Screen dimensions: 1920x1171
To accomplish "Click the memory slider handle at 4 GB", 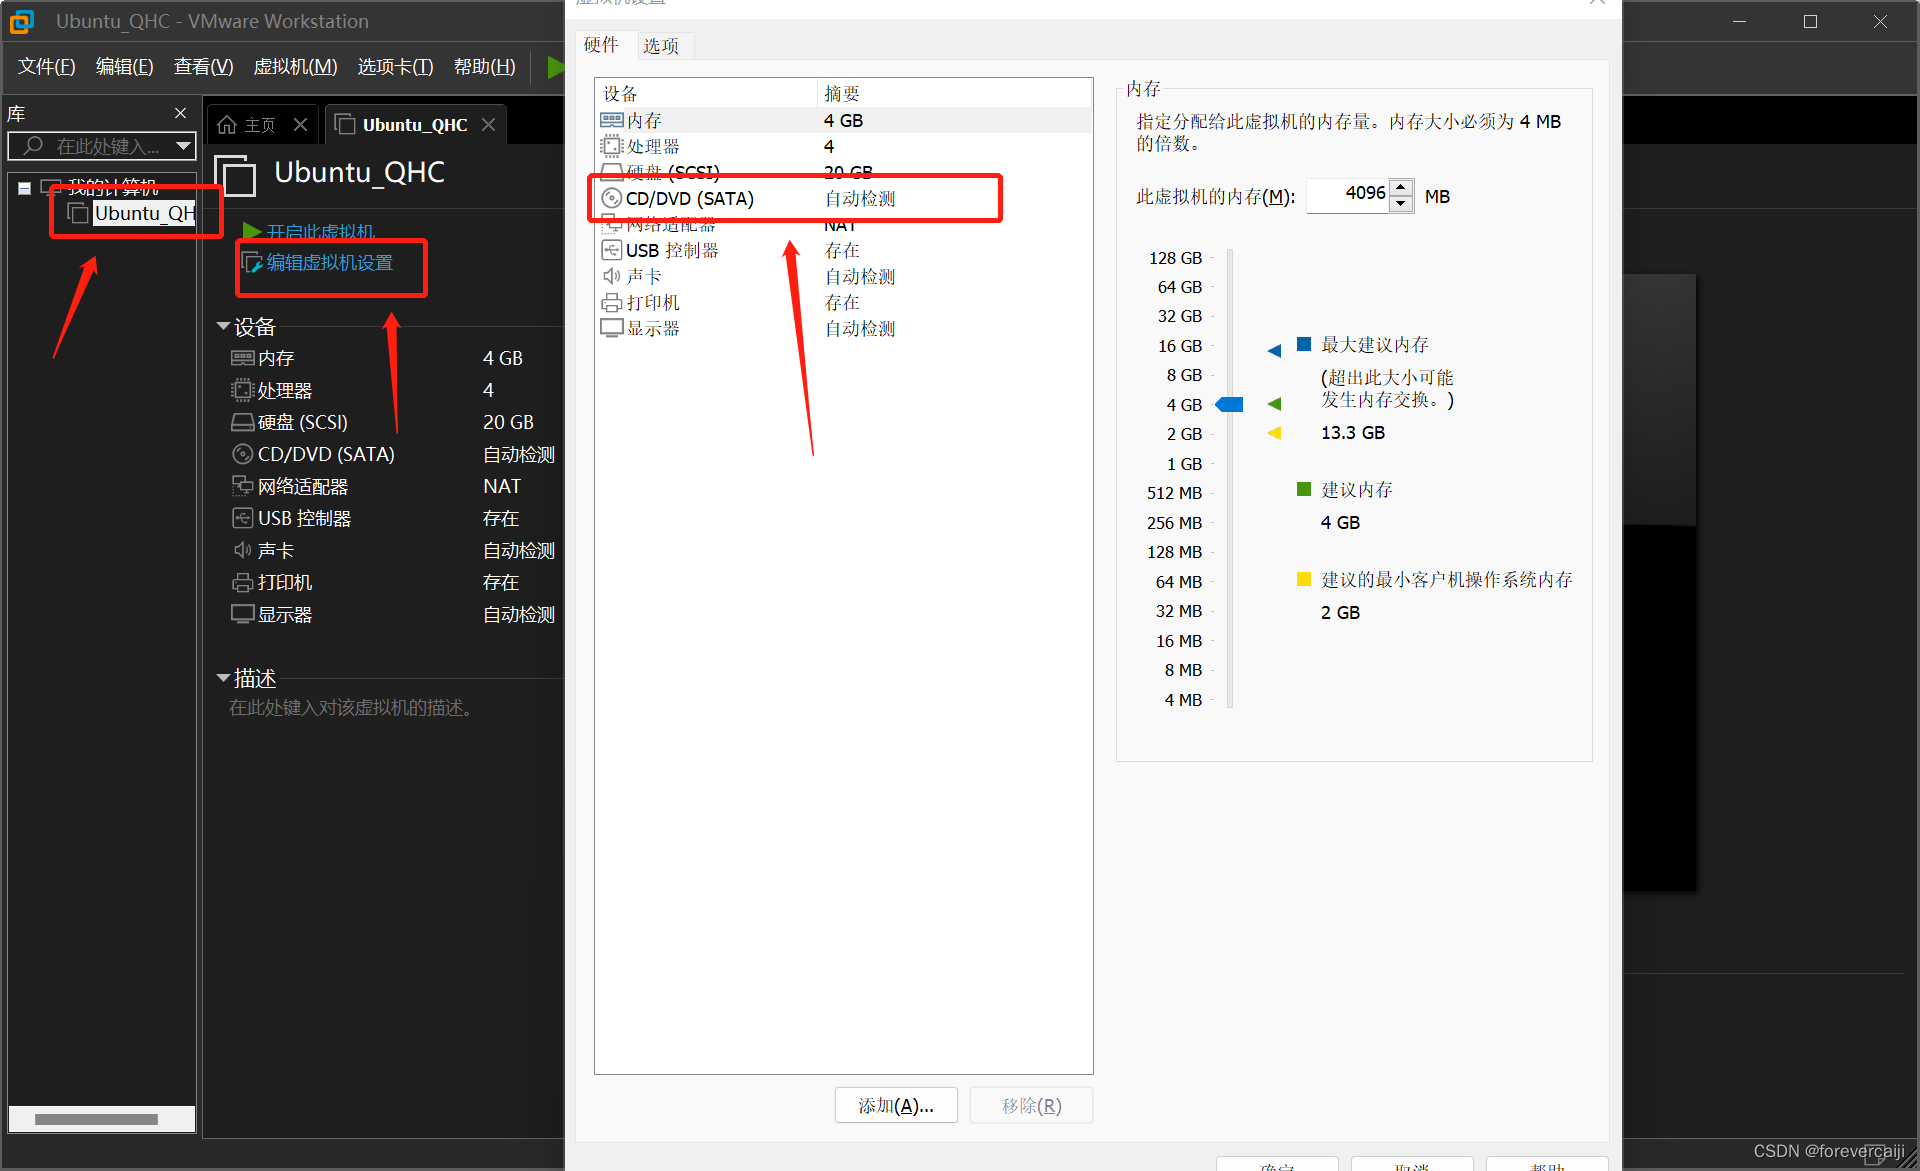I will tap(1229, 405).
